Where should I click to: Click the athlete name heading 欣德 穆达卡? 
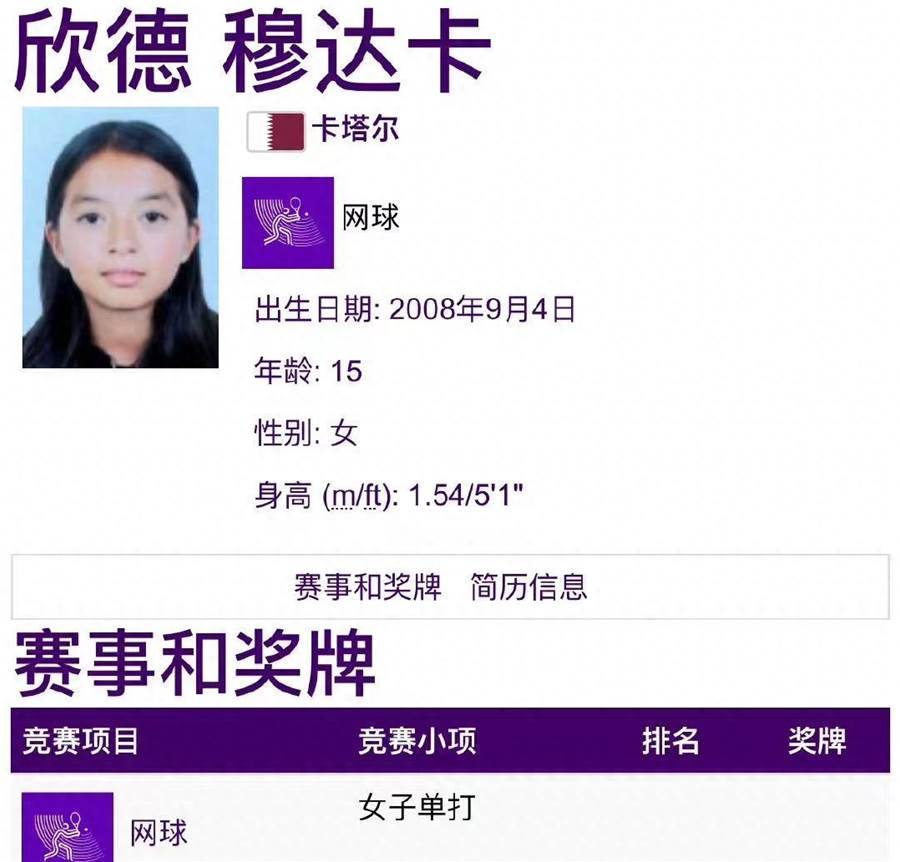click(253, 51)
